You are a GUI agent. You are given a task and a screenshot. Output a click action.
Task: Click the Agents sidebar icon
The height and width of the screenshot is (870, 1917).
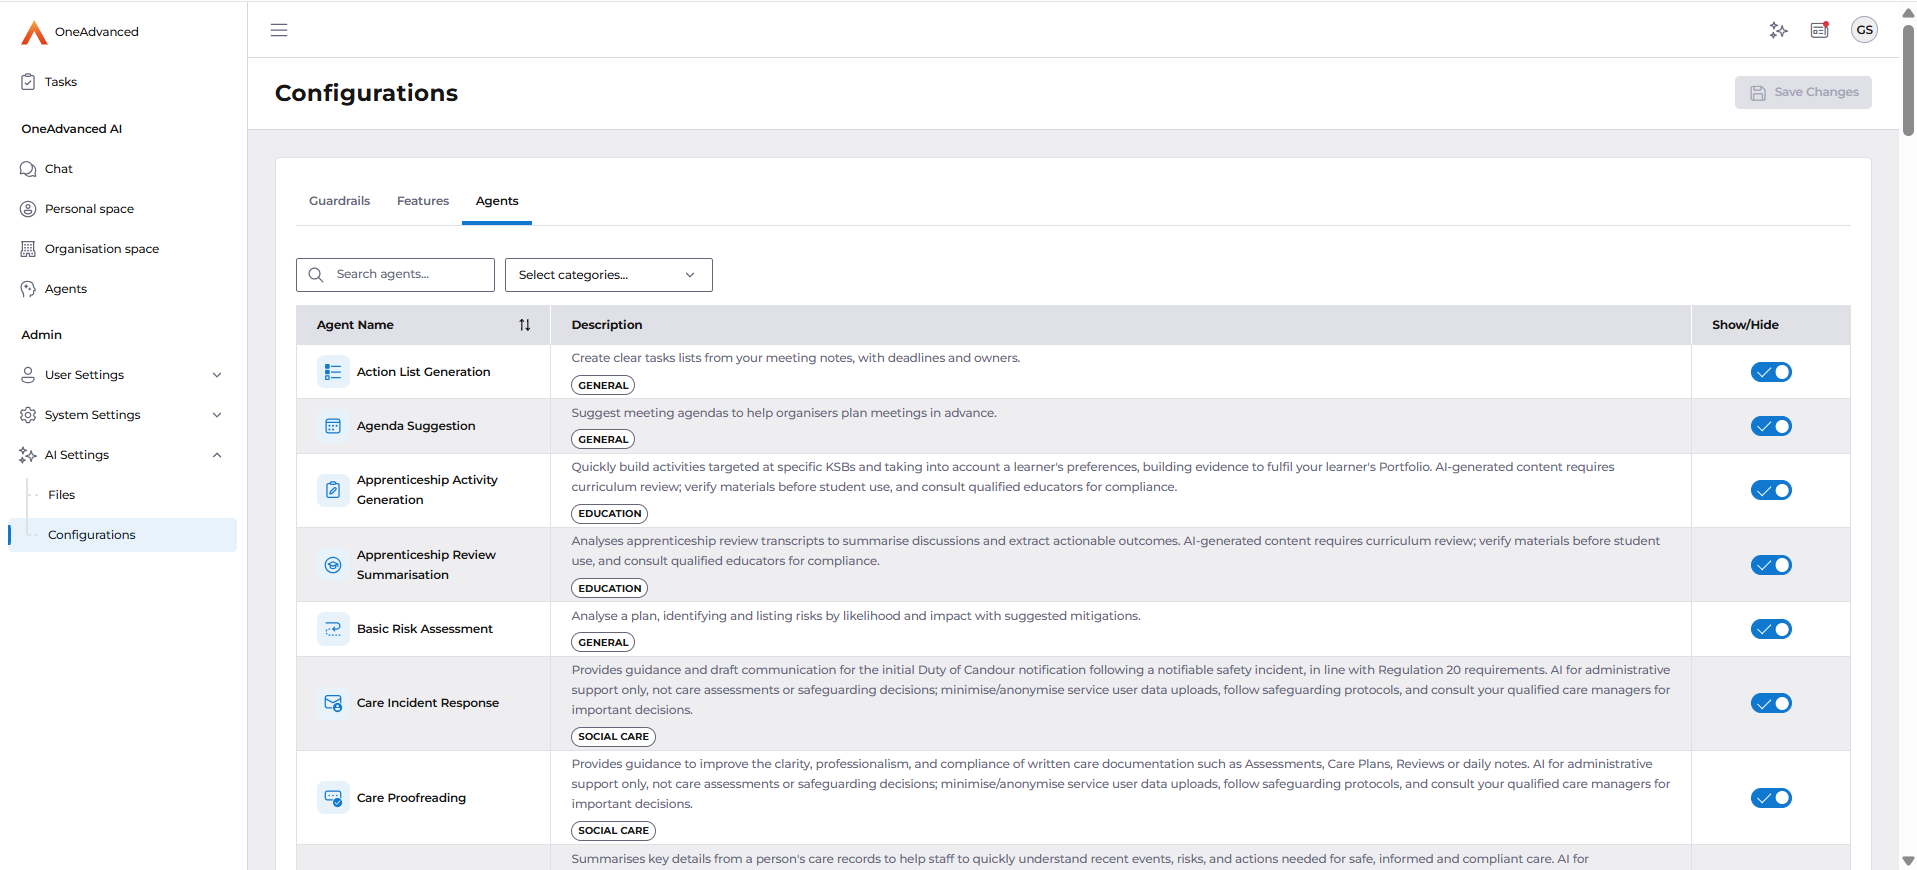pyautogui.click(x=28, y=289)
